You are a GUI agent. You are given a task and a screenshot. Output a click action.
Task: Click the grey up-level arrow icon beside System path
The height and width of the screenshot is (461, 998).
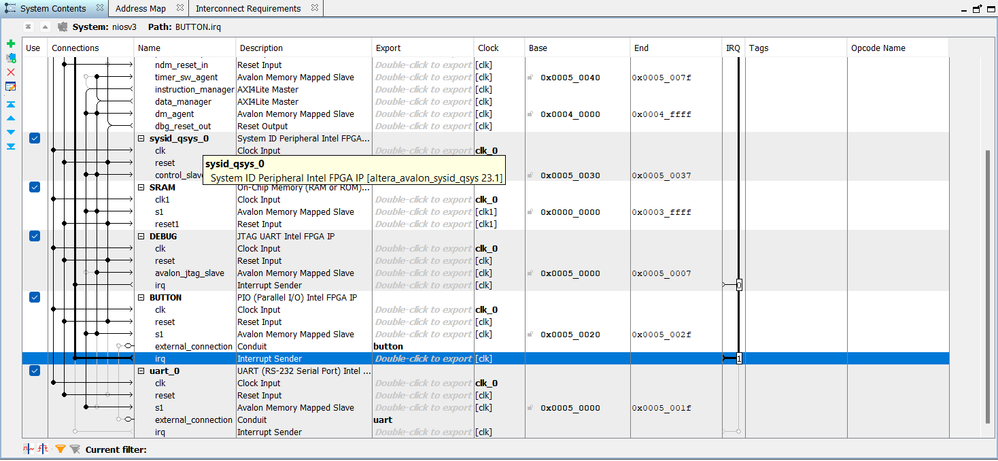point(45,27)
